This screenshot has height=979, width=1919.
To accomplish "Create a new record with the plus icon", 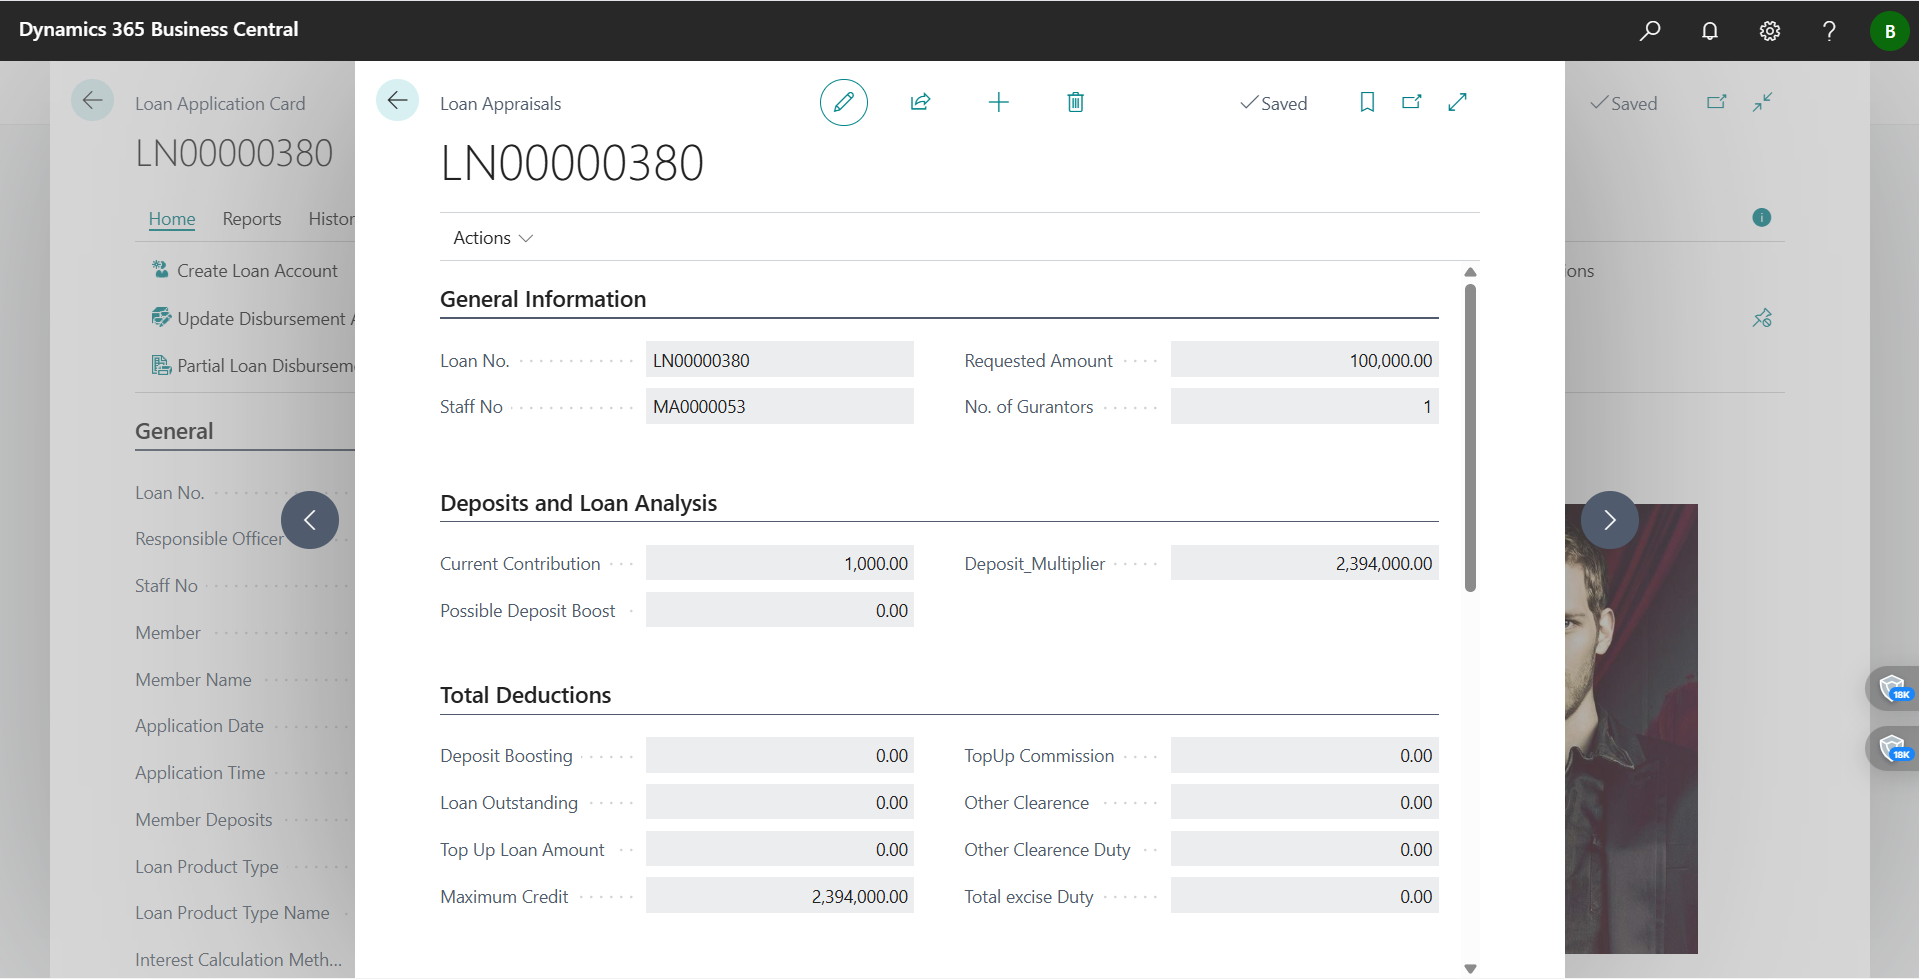I will click(998, 102).
